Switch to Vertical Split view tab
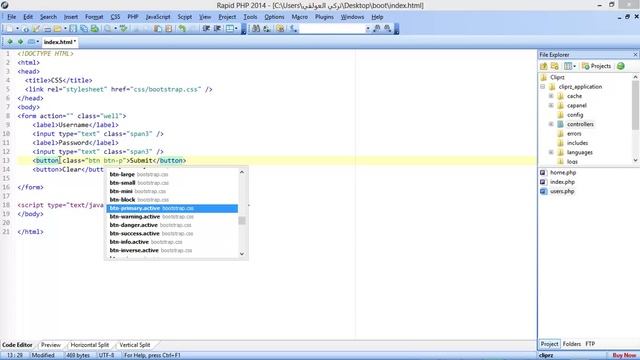This screenshot has width=640, height=360. (135, 345)
